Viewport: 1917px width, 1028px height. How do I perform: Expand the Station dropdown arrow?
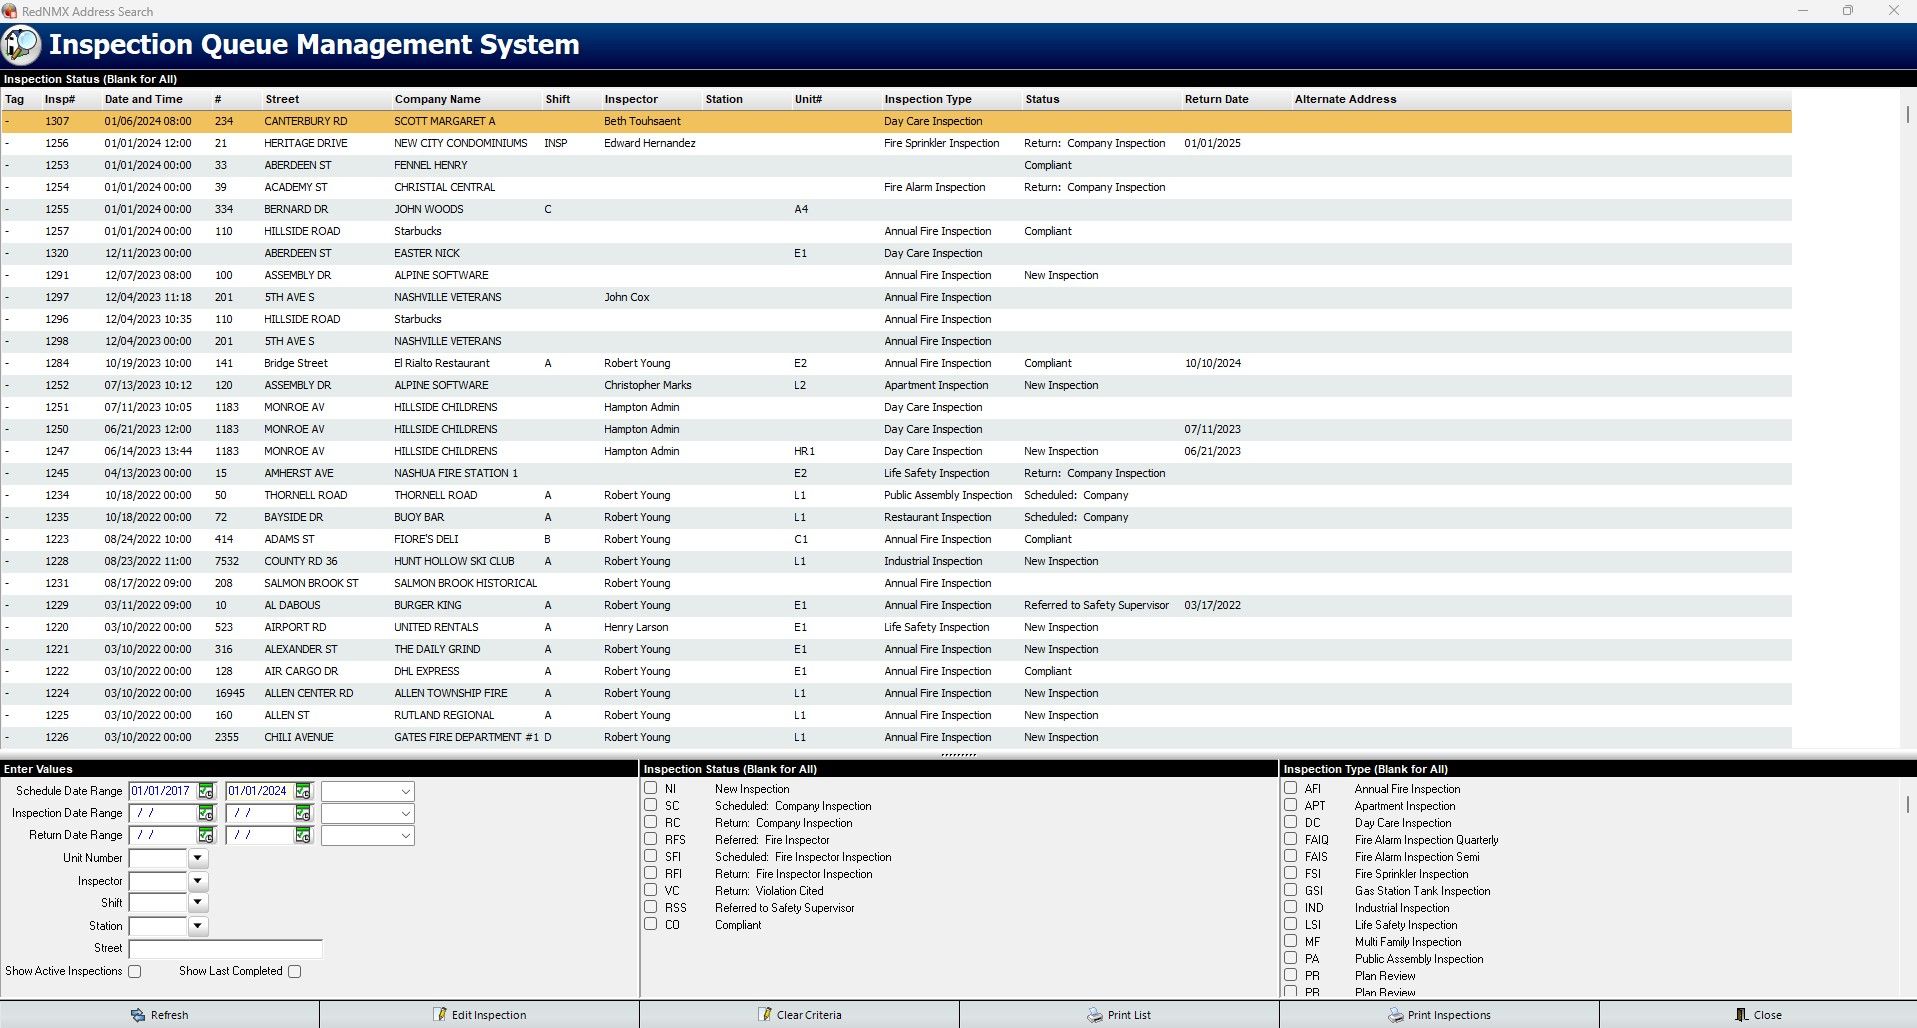[198, 926]
